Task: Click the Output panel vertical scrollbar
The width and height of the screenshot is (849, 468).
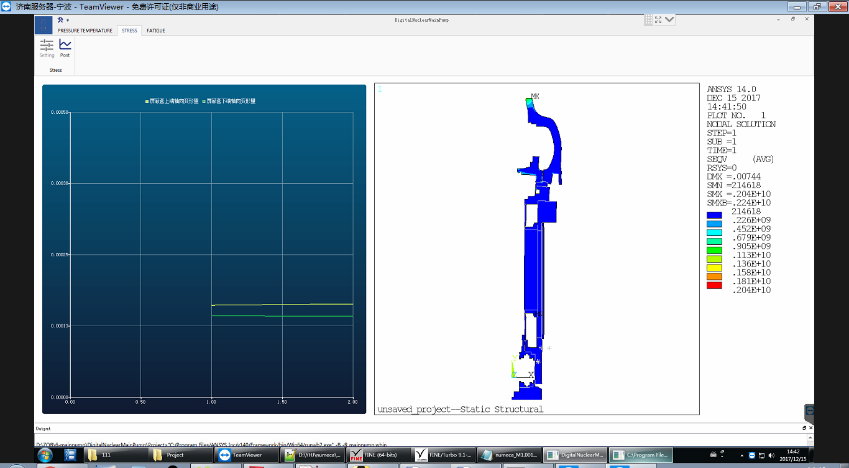Action: [810, 440]
